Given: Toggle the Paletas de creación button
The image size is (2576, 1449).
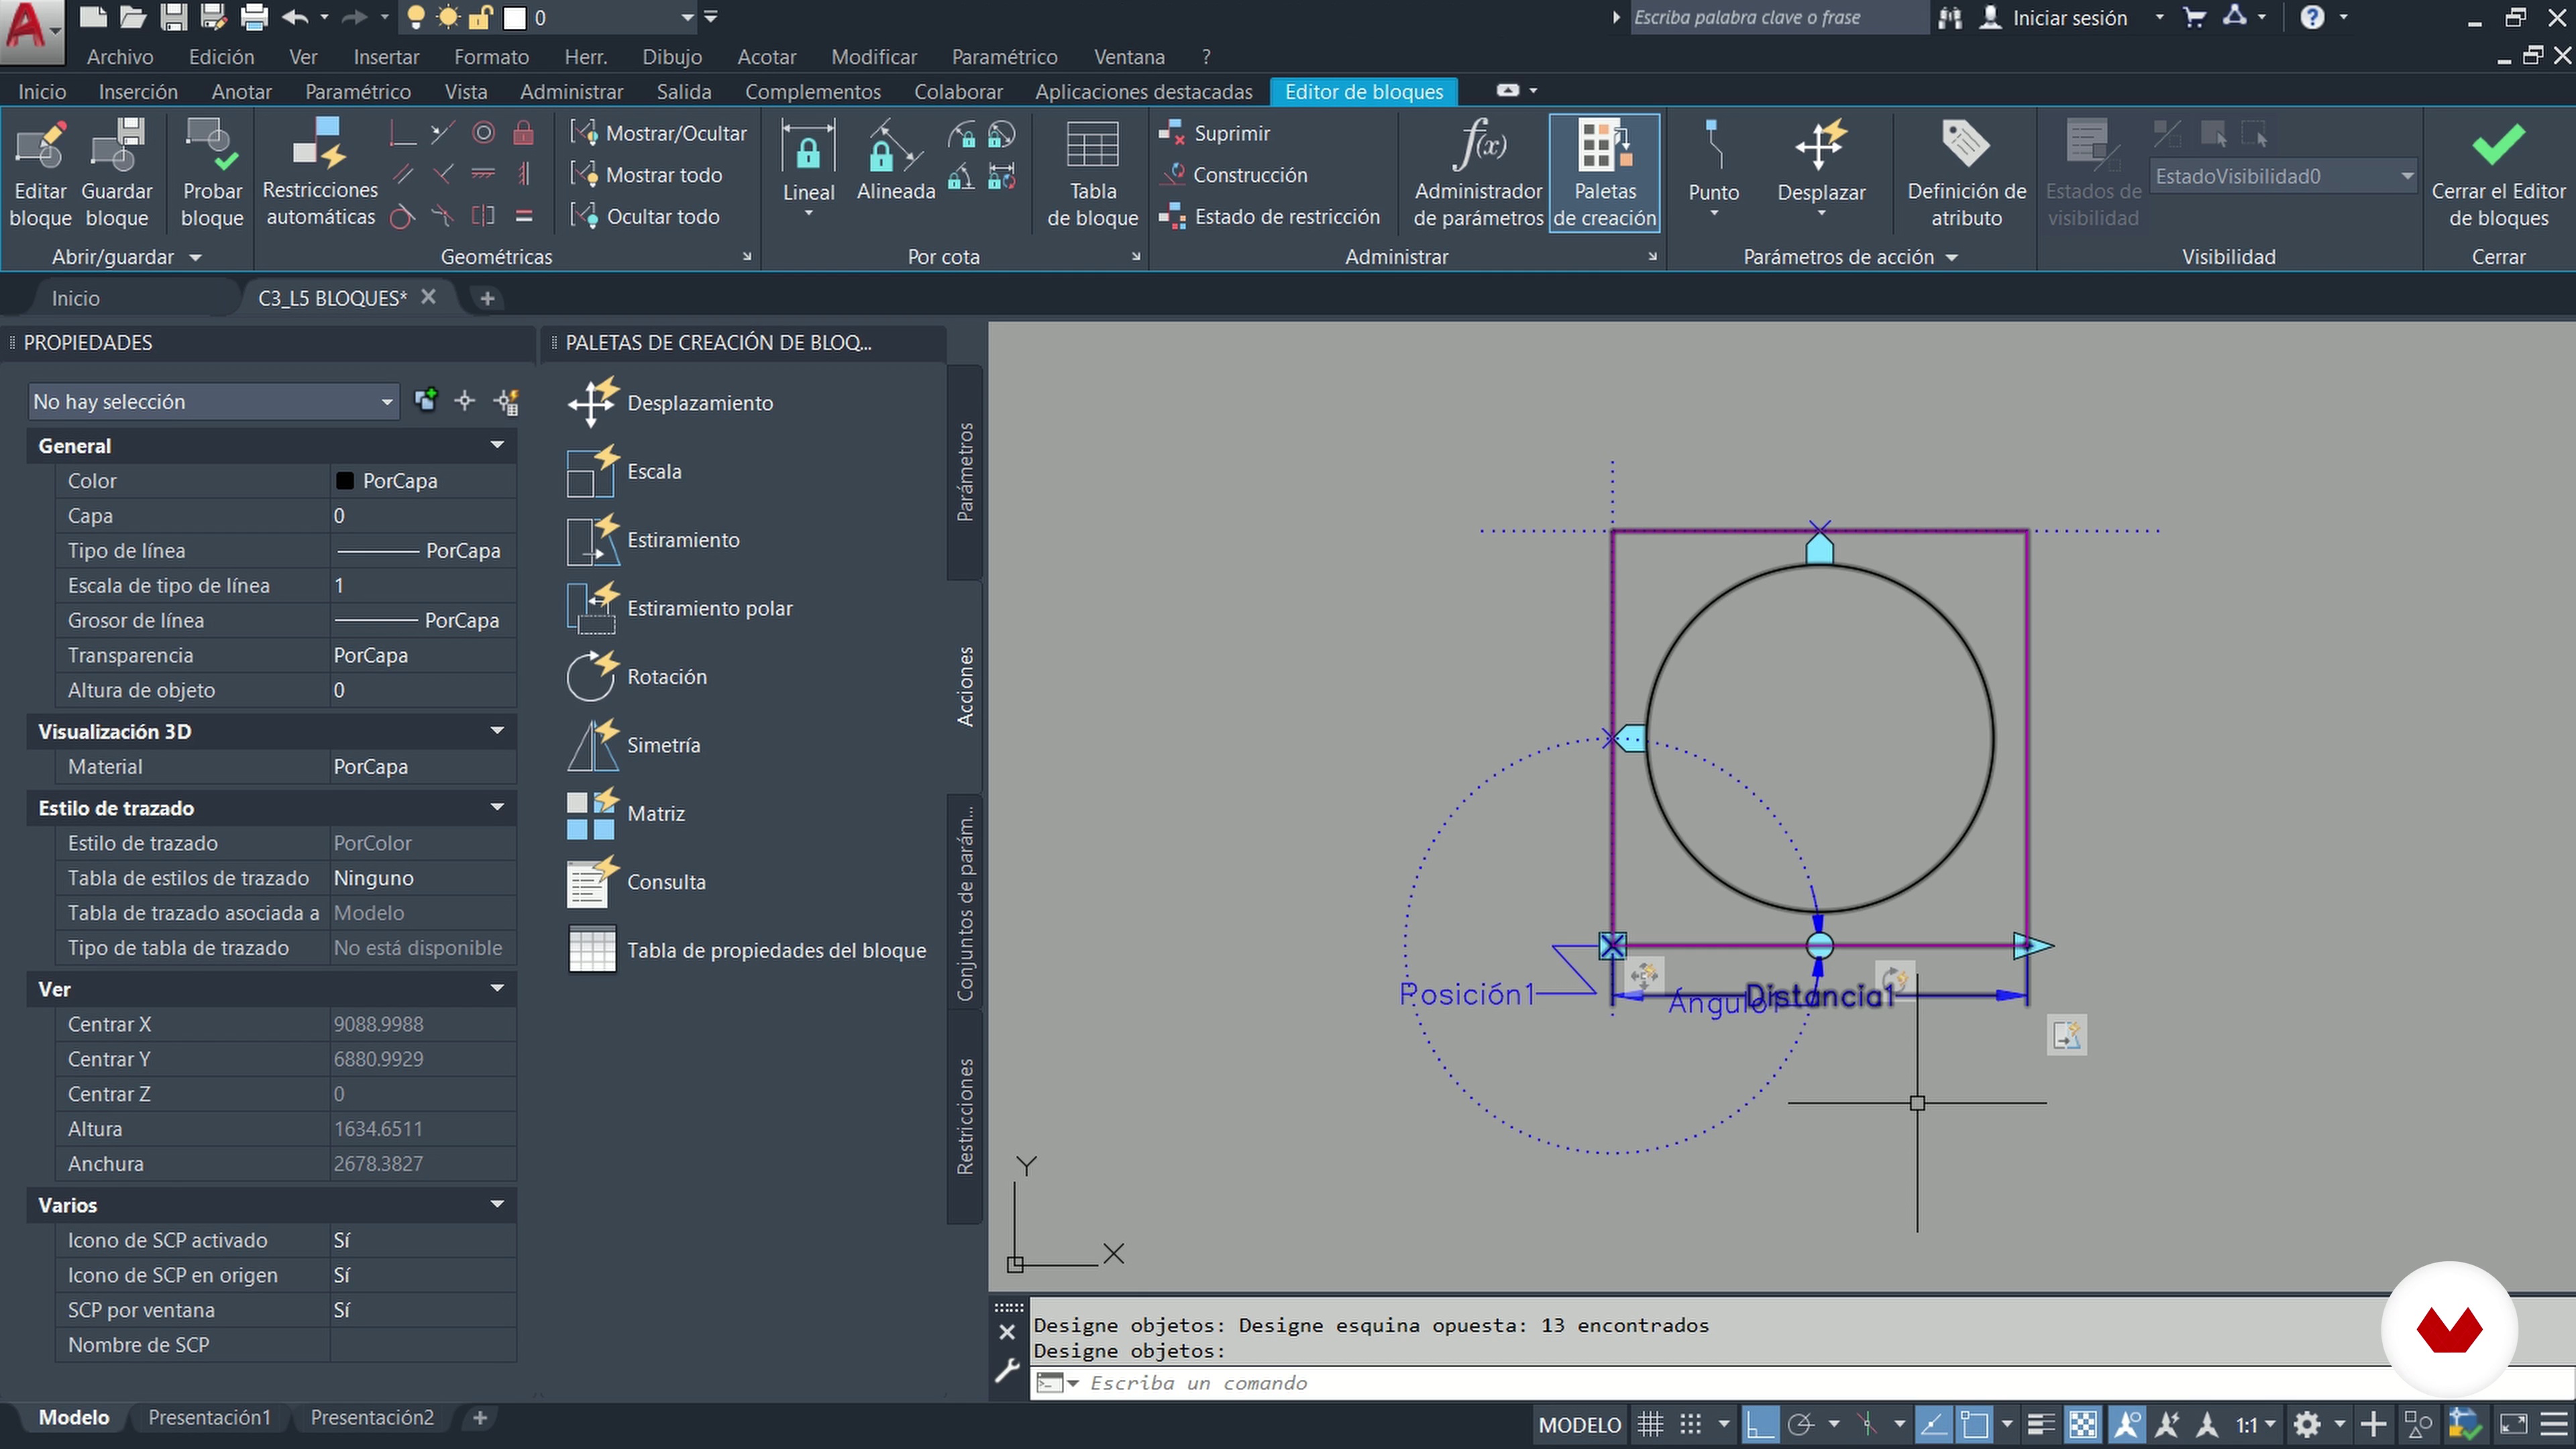Looking at the screenshot, I should click(x=1604, y=174).
